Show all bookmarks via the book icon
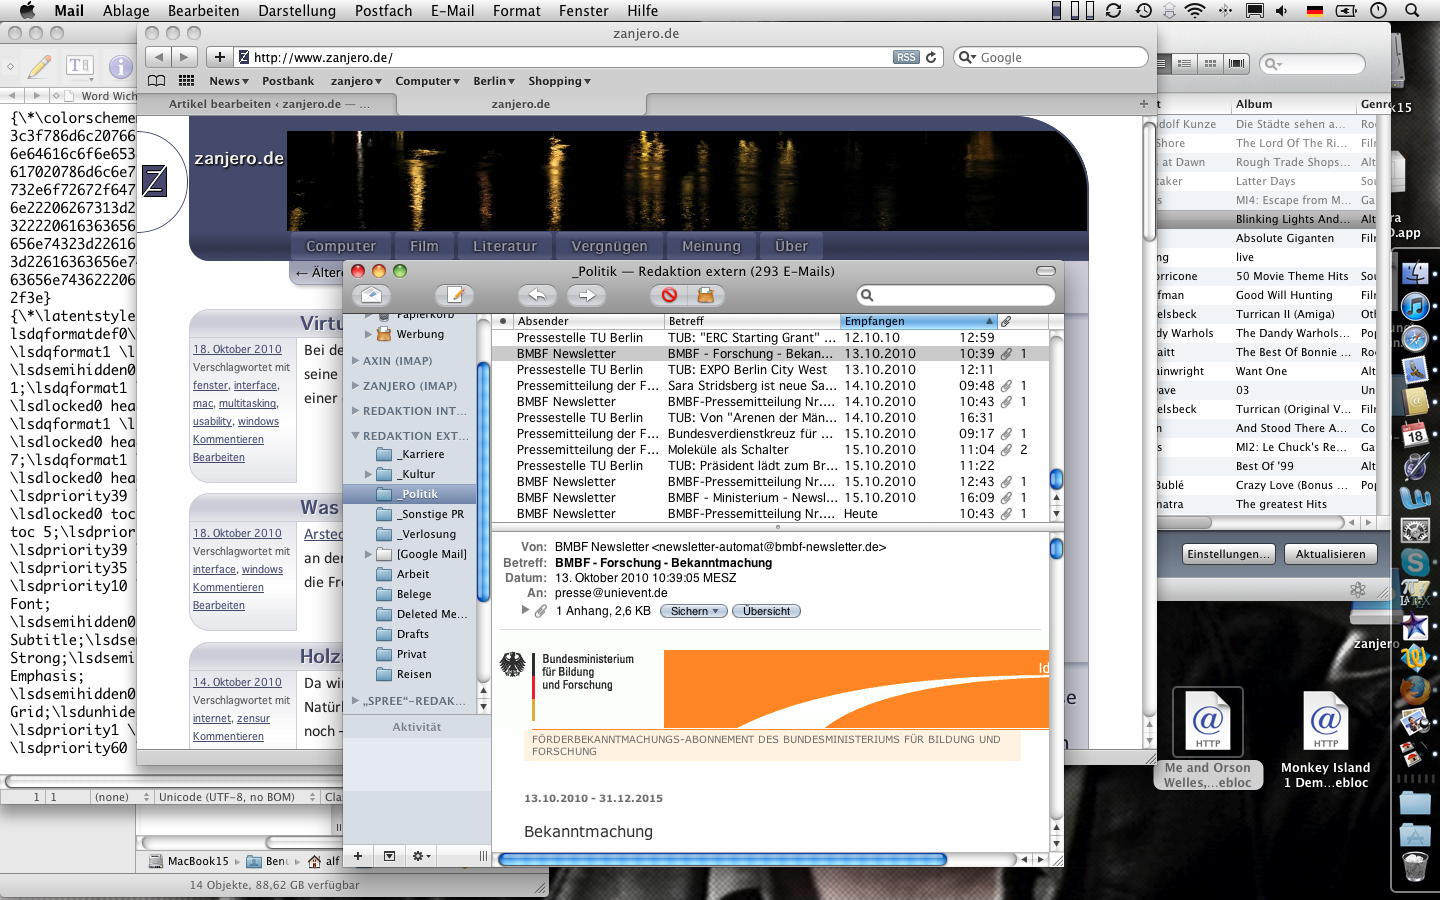The width and height of the screenshot is (1440, 900). [157, 81]
